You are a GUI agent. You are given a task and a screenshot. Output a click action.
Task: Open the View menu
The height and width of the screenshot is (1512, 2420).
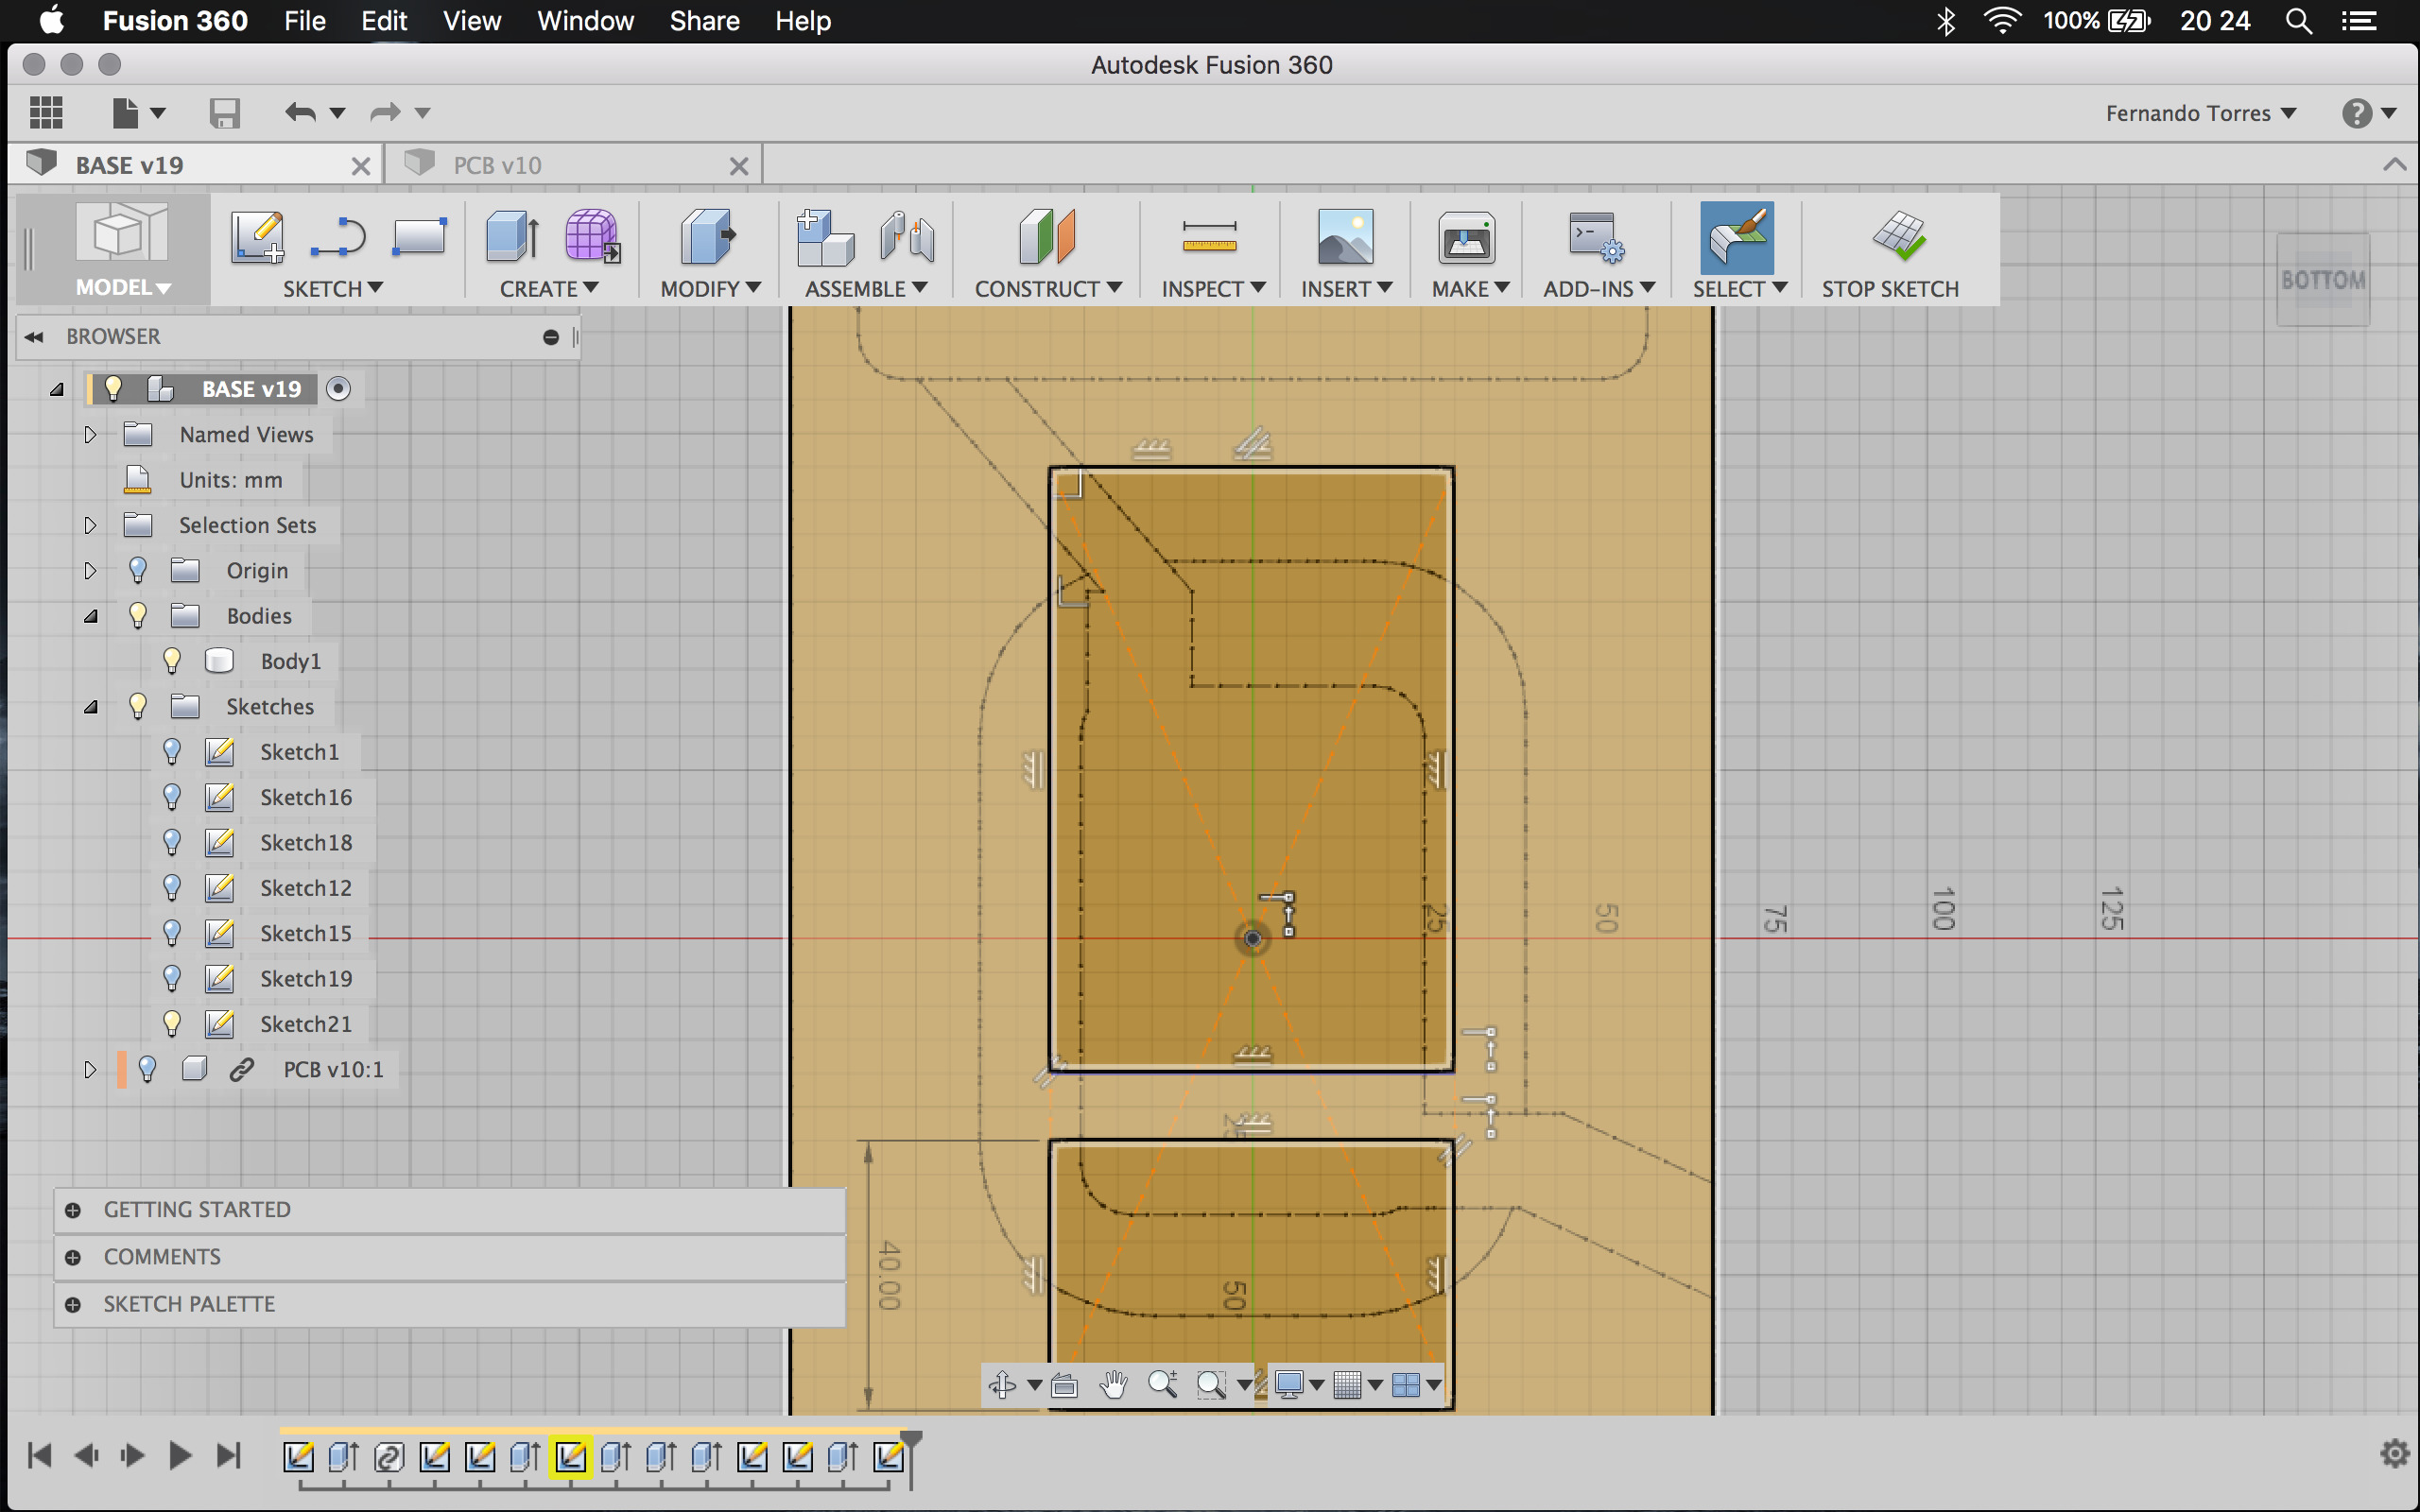point(472,20)
